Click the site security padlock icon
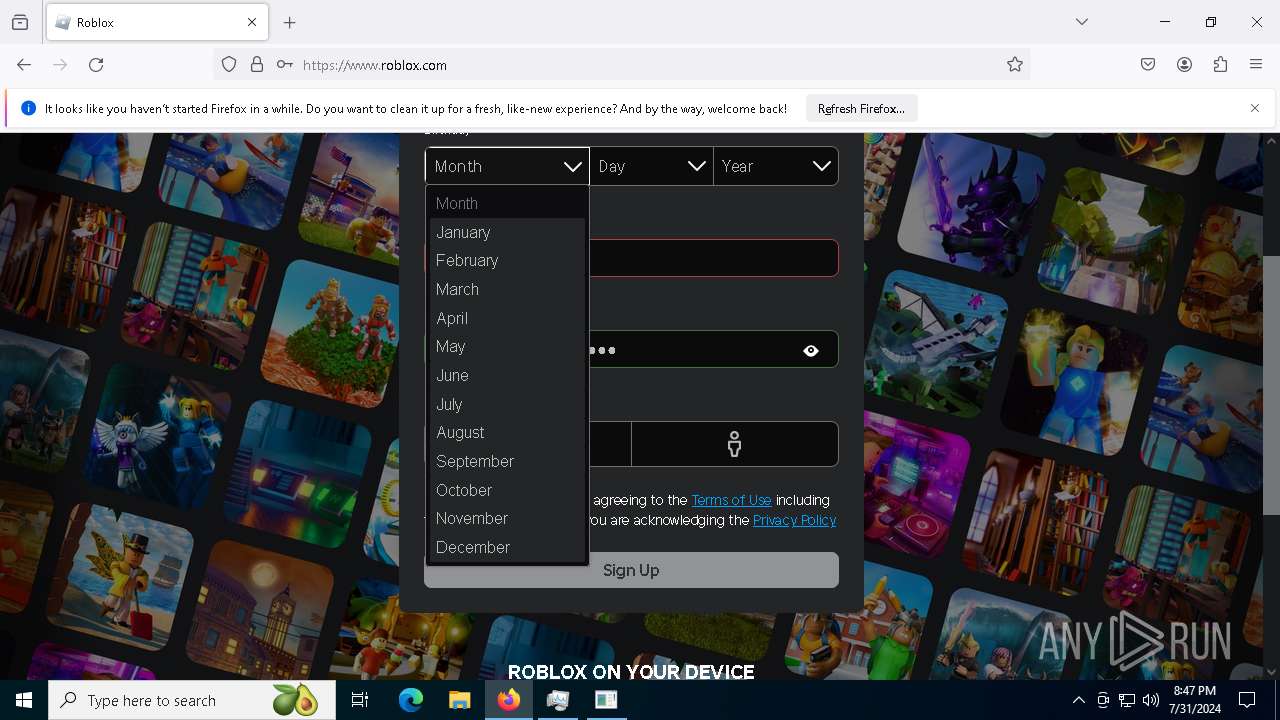This screenshot has height=720, width=1280. [257, 65]
